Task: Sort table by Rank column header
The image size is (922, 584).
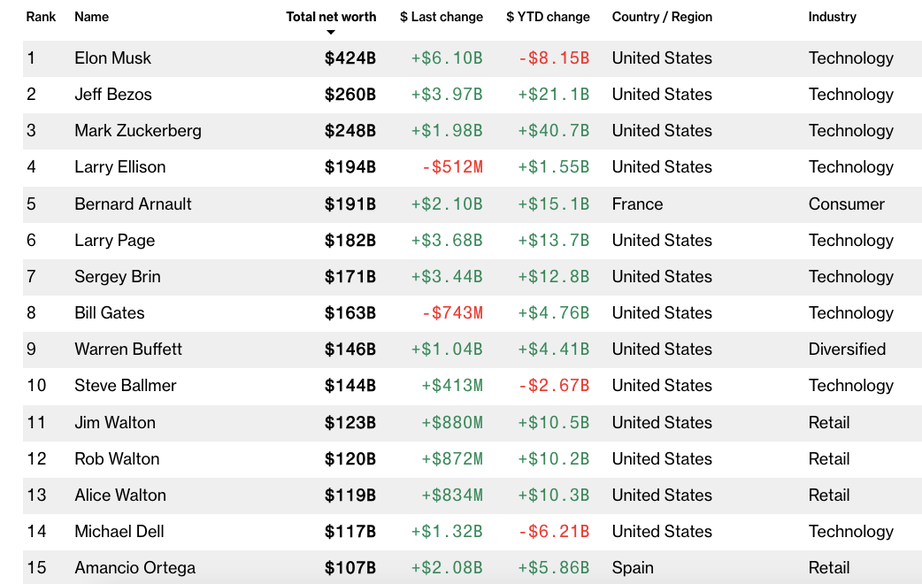Action: [41, 17]
